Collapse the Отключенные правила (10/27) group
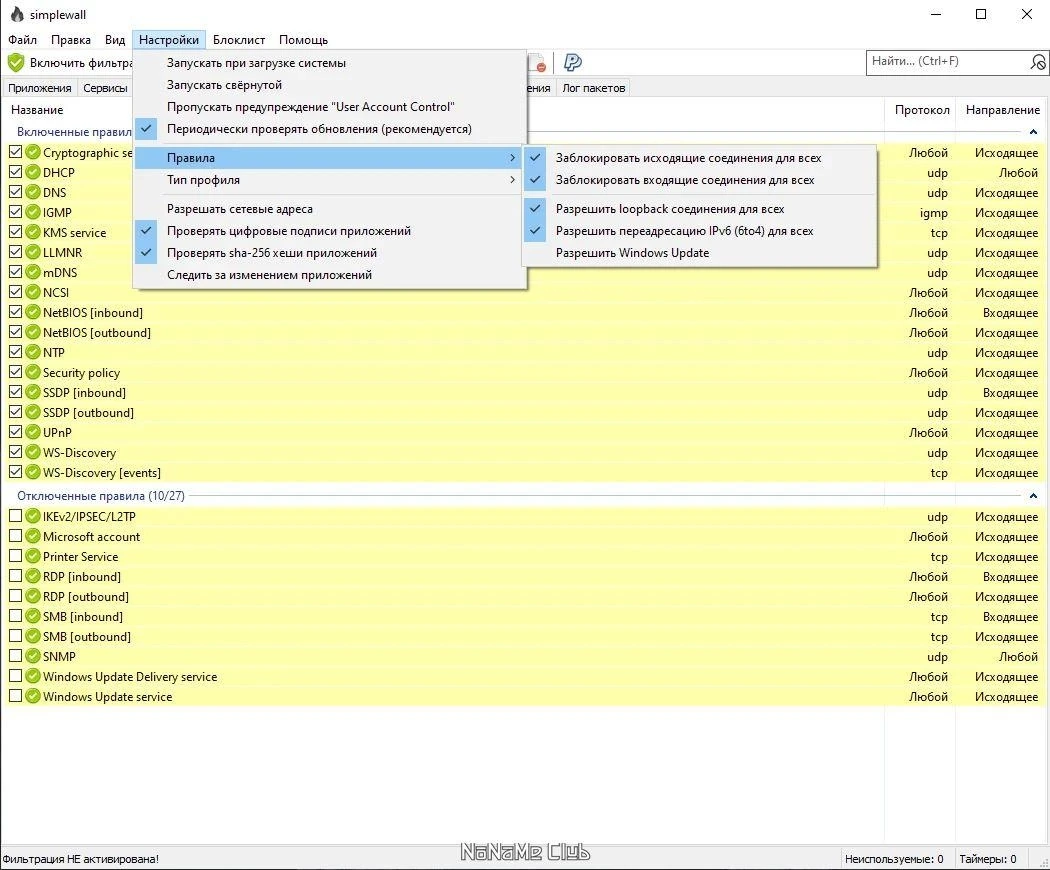The image size is (1050, 870). coord(1033,496)
